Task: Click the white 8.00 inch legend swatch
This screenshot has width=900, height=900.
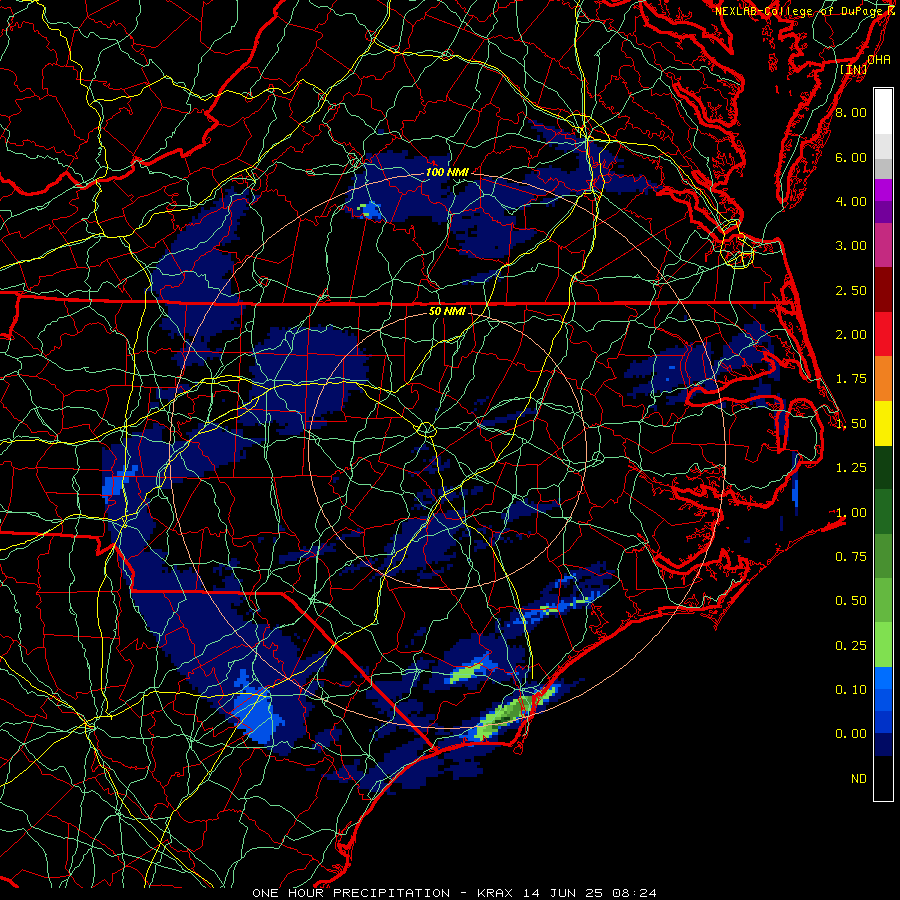Action: click(883, 112)
